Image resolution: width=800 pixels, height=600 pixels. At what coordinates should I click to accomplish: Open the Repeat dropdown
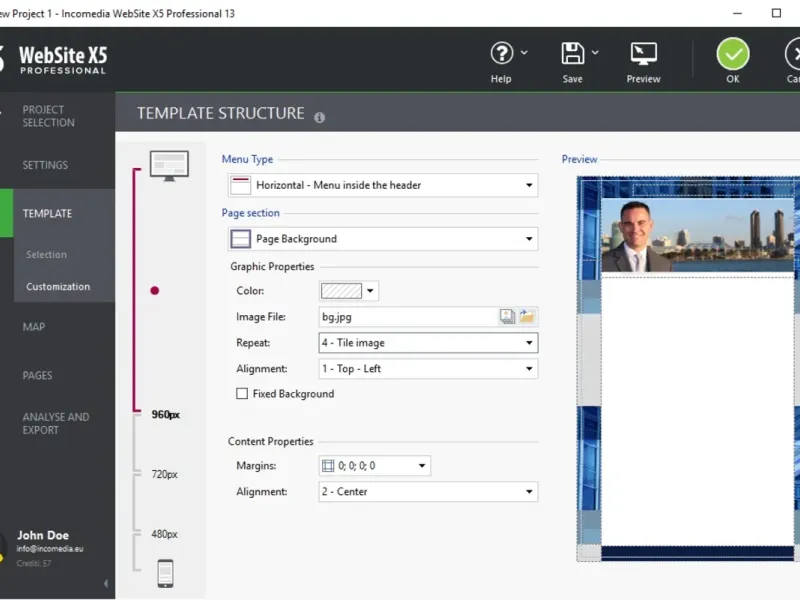point(428,343)
